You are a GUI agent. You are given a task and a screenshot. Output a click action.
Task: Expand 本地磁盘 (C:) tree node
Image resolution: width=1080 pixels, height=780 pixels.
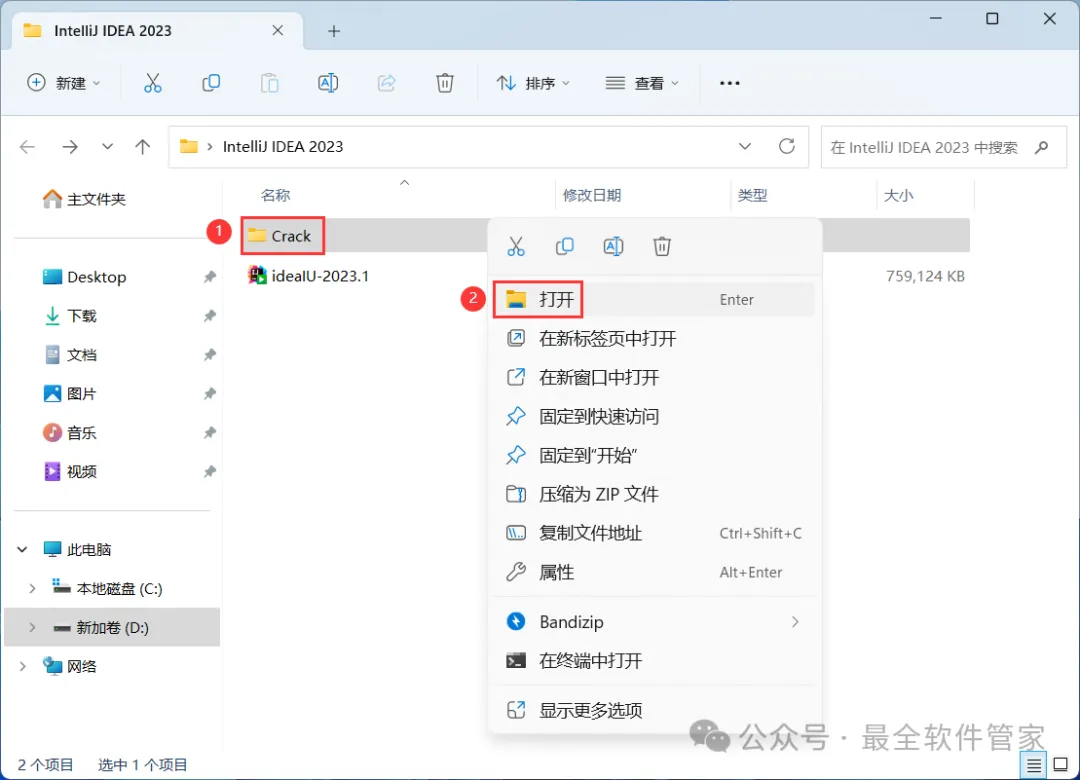coord(32,588)
